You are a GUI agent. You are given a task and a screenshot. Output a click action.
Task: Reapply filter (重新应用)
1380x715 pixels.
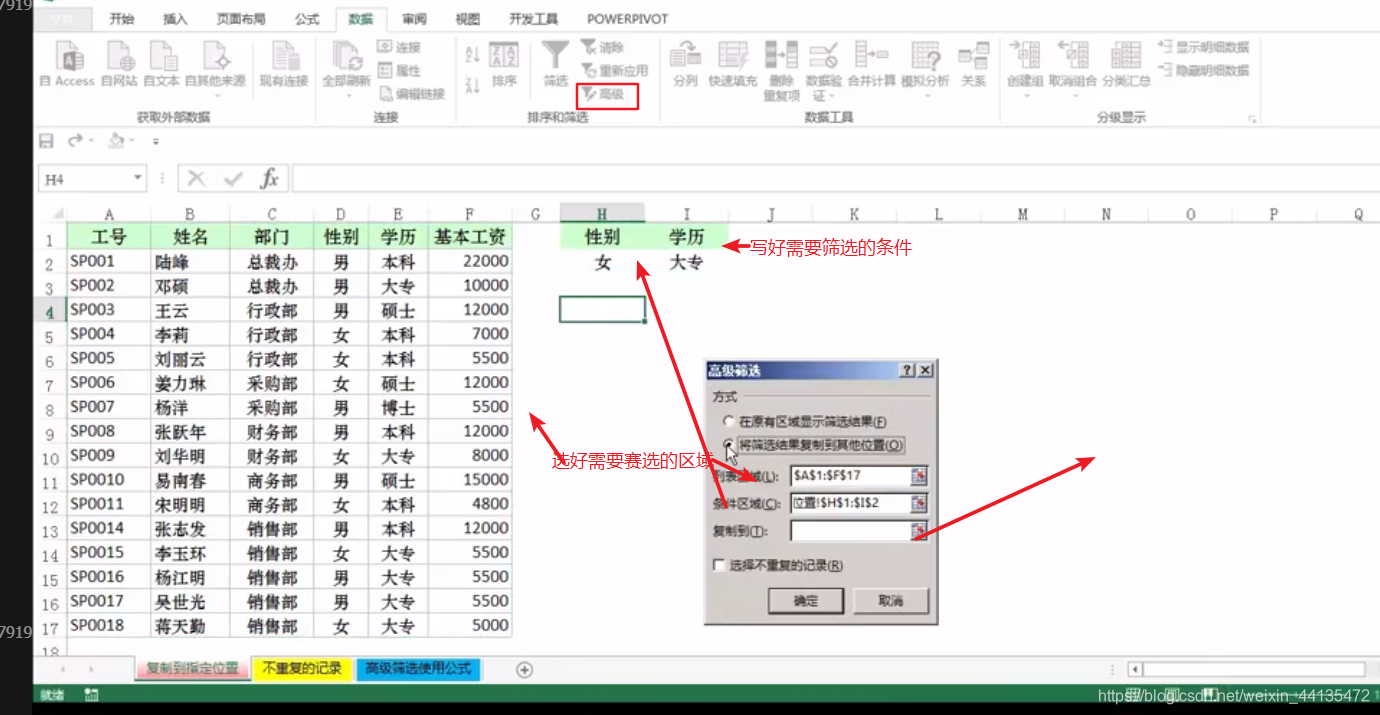click(x=614, y=70)
